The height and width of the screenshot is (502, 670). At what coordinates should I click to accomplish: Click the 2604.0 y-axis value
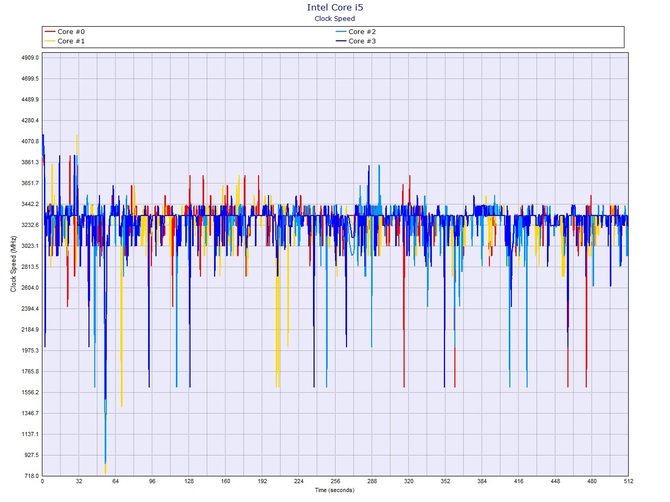(30, 288)
